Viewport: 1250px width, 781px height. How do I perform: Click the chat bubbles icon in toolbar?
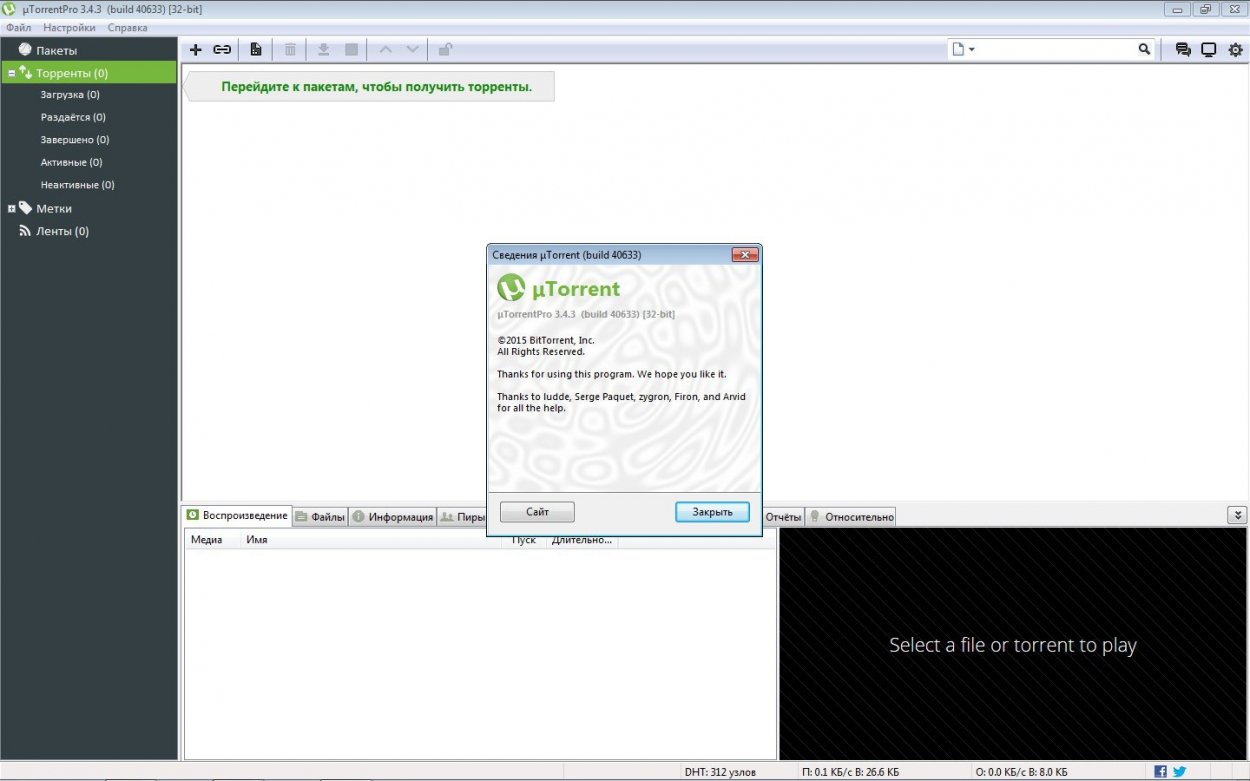pyautogui.click(x=1183, y=49)
